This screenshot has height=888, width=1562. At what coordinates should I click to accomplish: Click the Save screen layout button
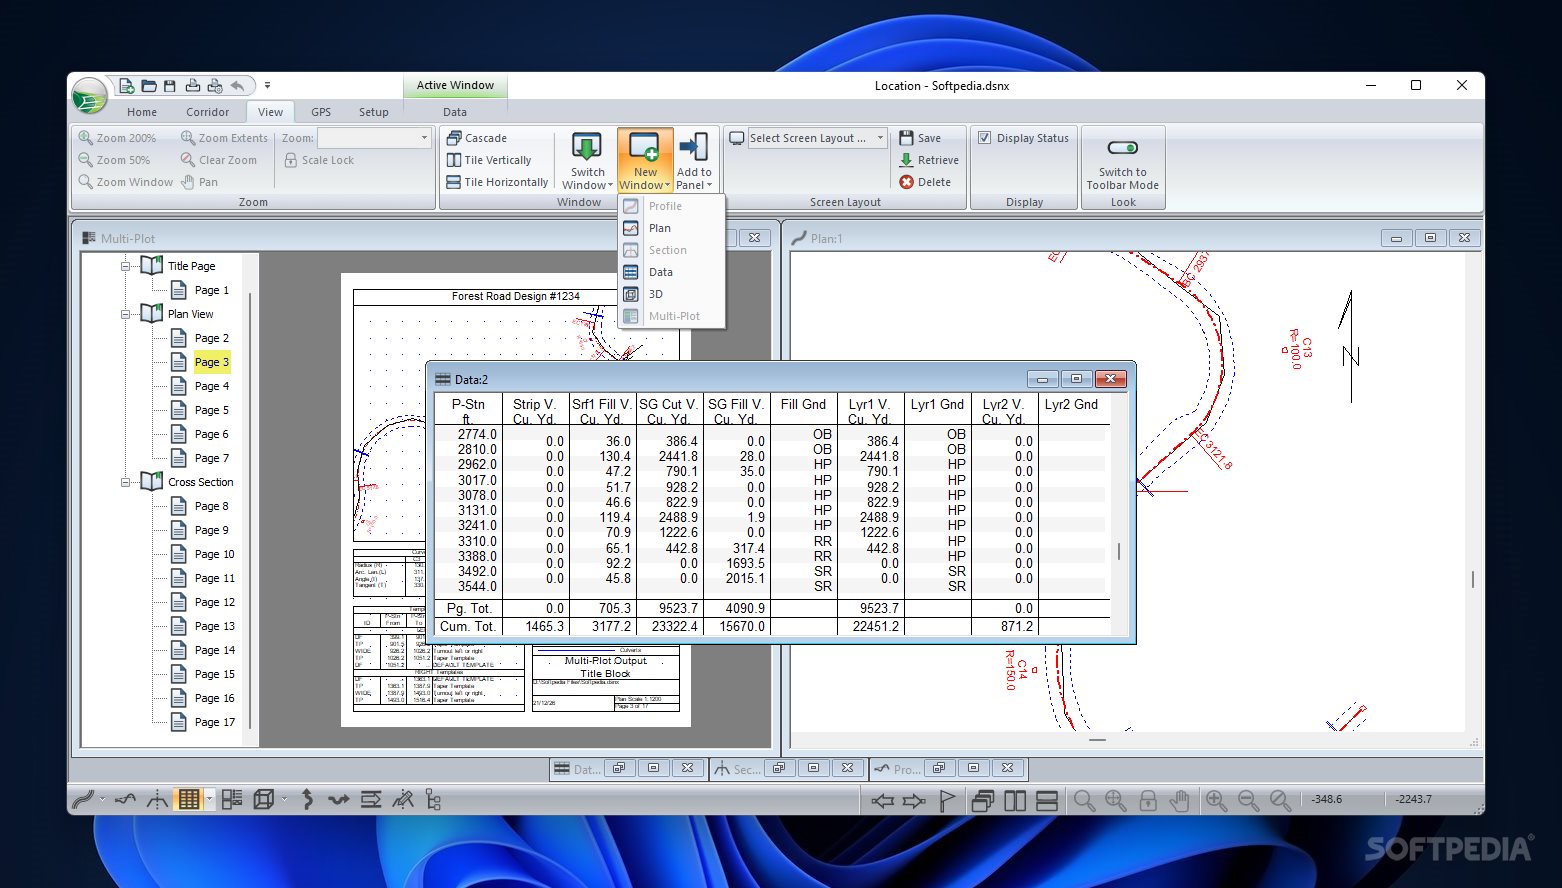point(920,138)
